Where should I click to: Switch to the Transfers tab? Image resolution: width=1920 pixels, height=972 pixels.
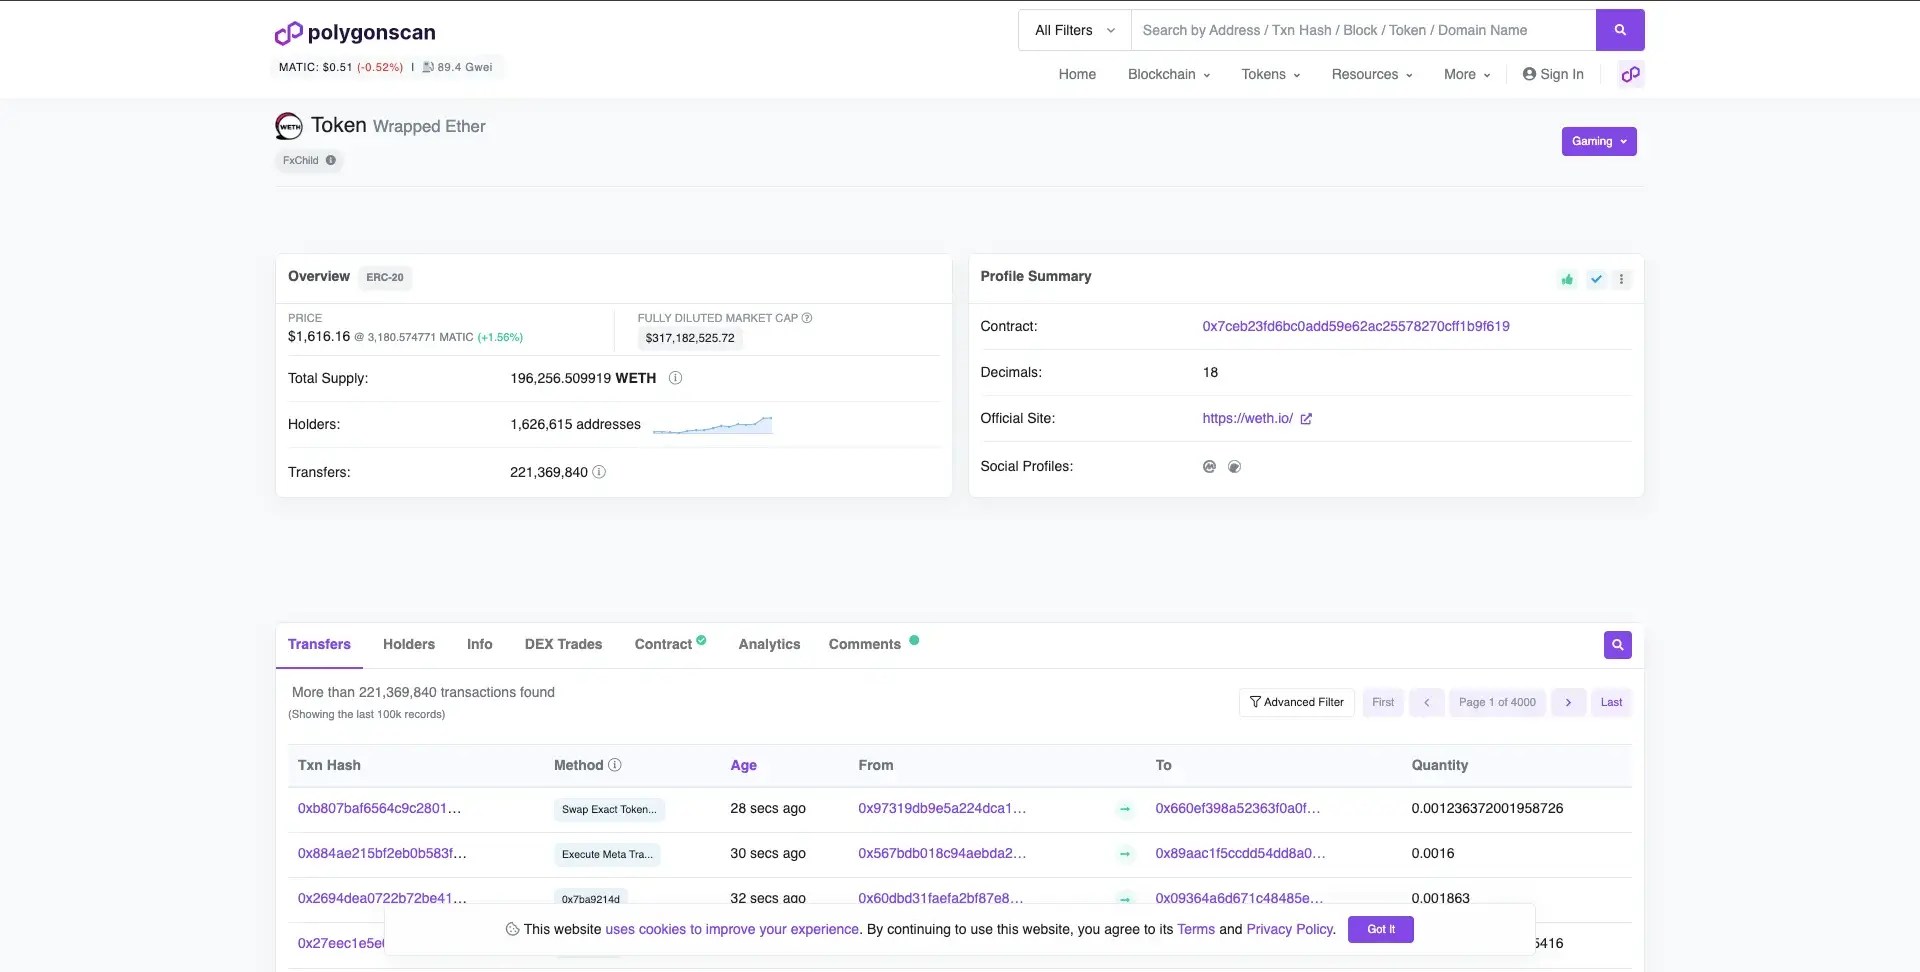[x=319, y=645]
